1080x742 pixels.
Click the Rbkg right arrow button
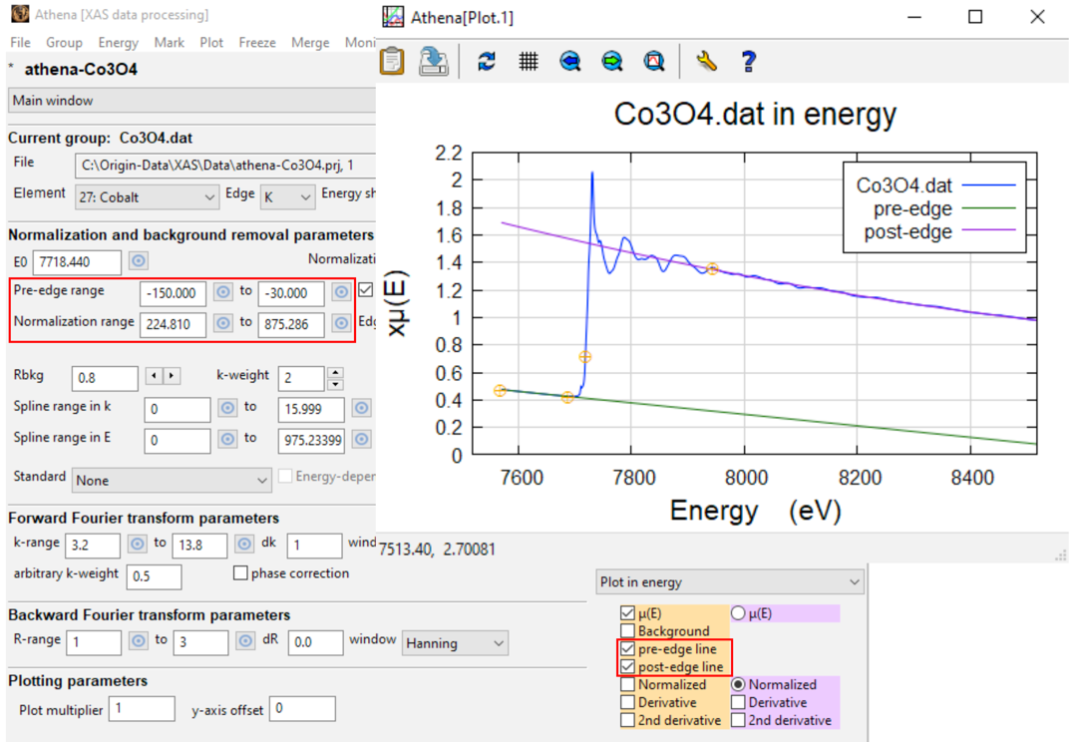pos(172,376)
